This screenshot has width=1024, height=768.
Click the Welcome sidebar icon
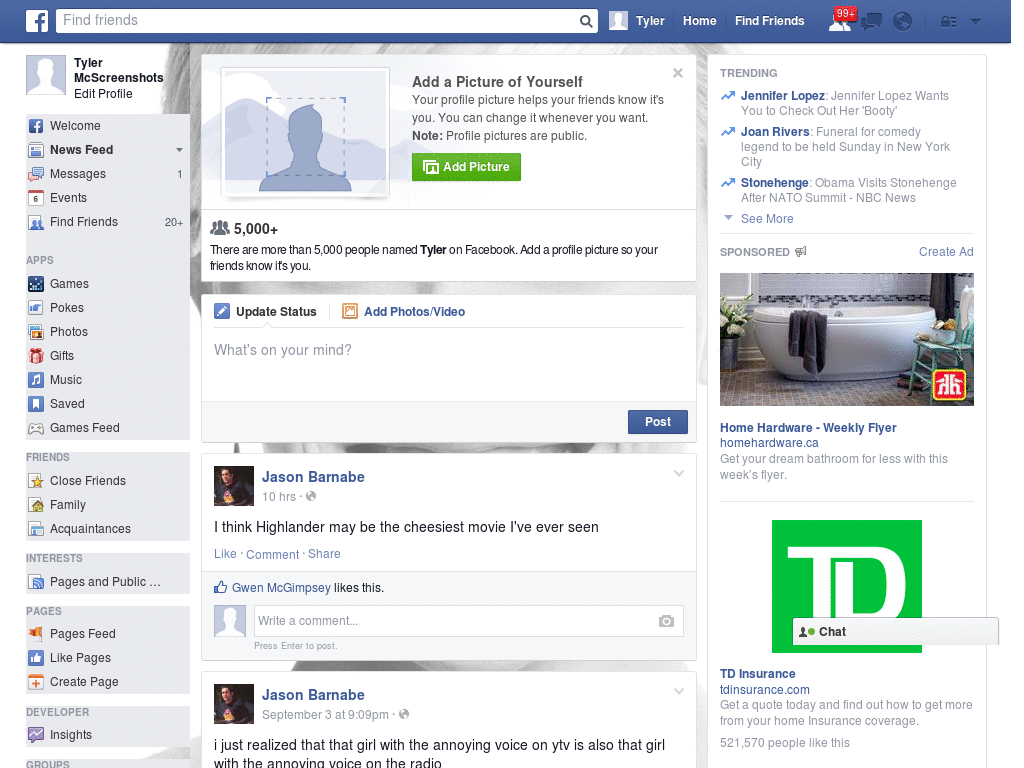pos(36,126)
